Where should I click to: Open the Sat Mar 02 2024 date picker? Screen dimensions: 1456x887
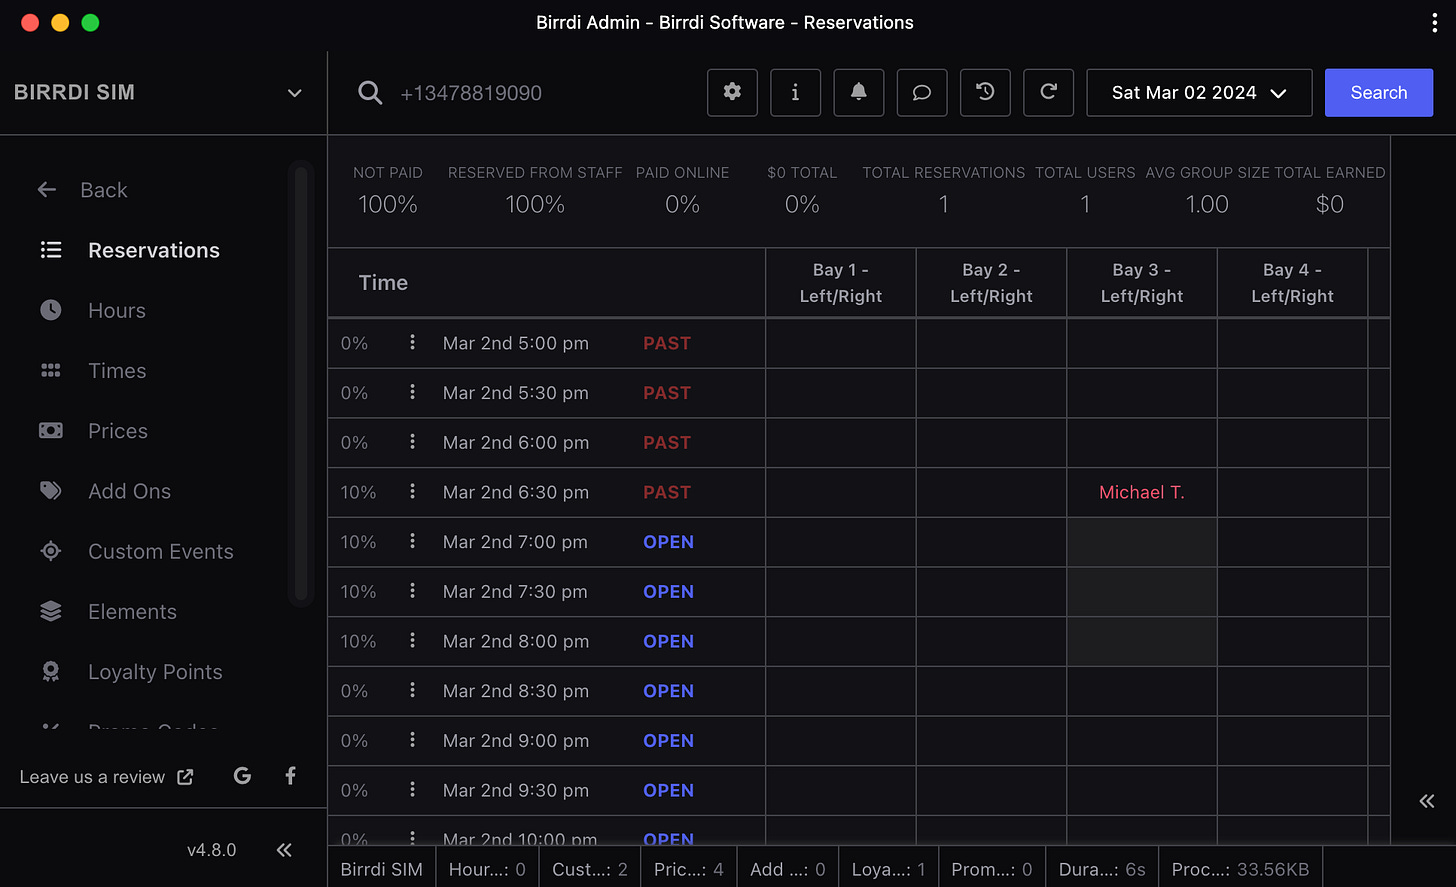click(1199, 93)
